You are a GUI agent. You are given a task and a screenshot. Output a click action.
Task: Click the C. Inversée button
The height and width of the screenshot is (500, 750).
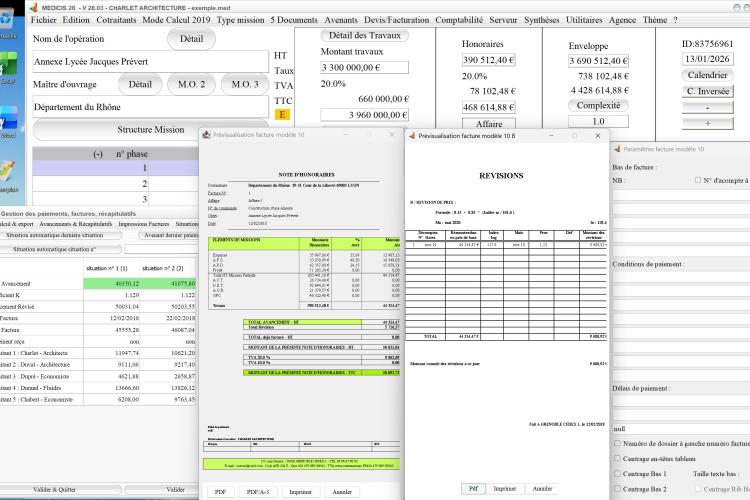pos(707,91)
